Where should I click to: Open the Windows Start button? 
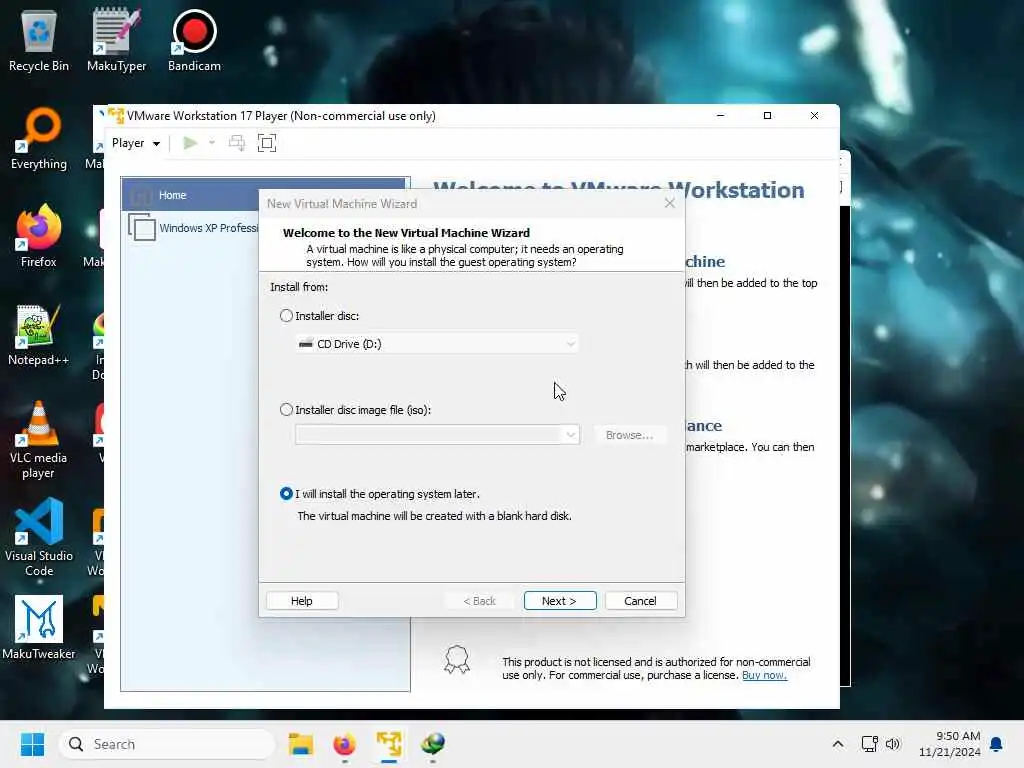click(x=32, y=744)
